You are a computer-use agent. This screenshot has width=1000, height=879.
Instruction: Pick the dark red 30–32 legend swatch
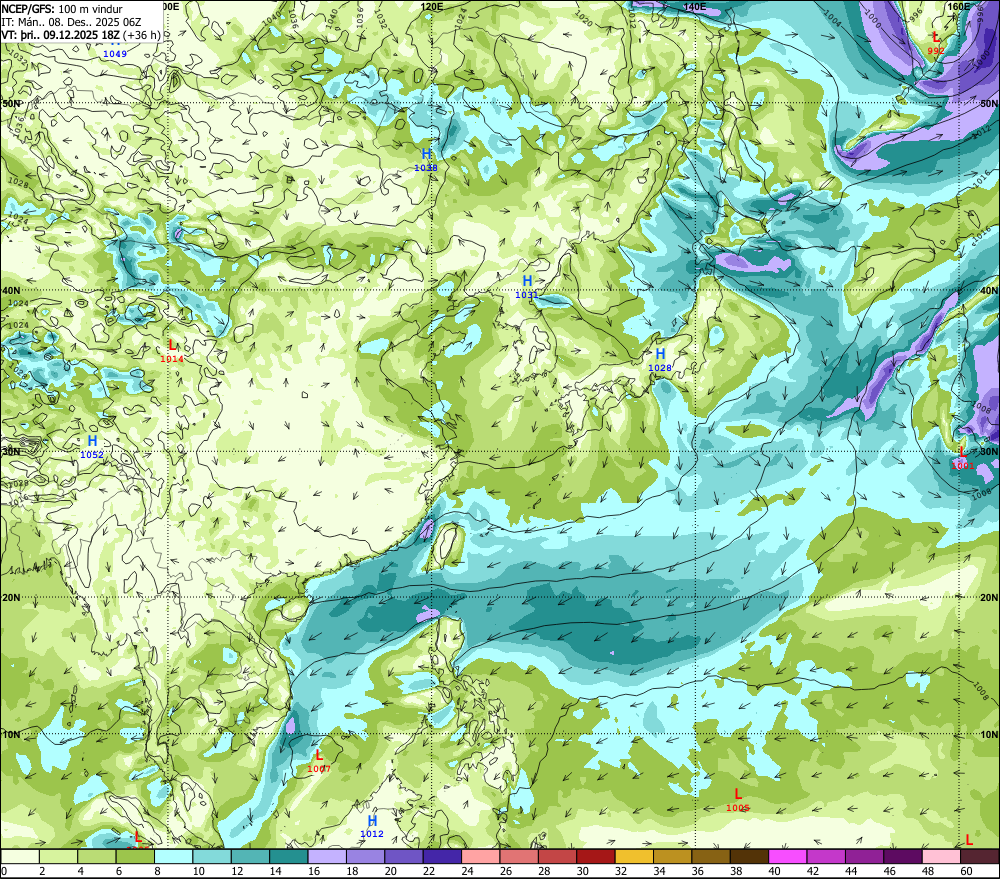[x=596, y=856]
